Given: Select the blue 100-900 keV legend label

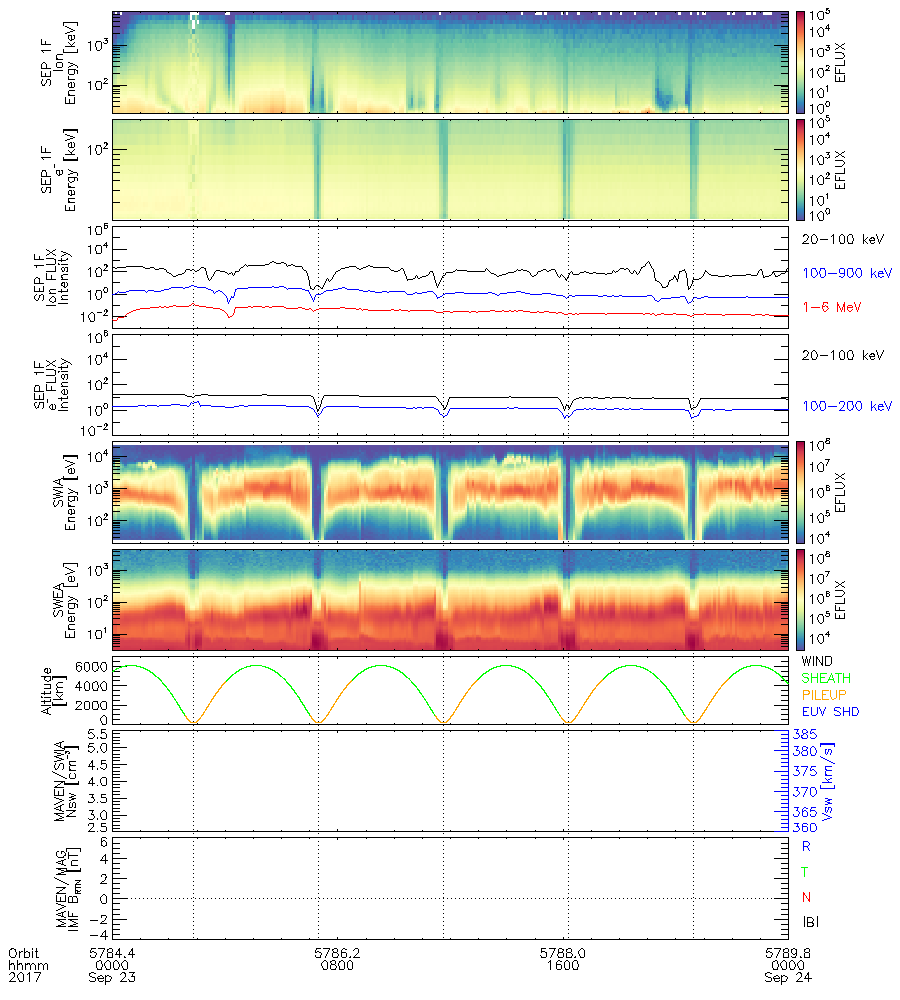Looking at the screenshot, I should [x=844, y=272].
